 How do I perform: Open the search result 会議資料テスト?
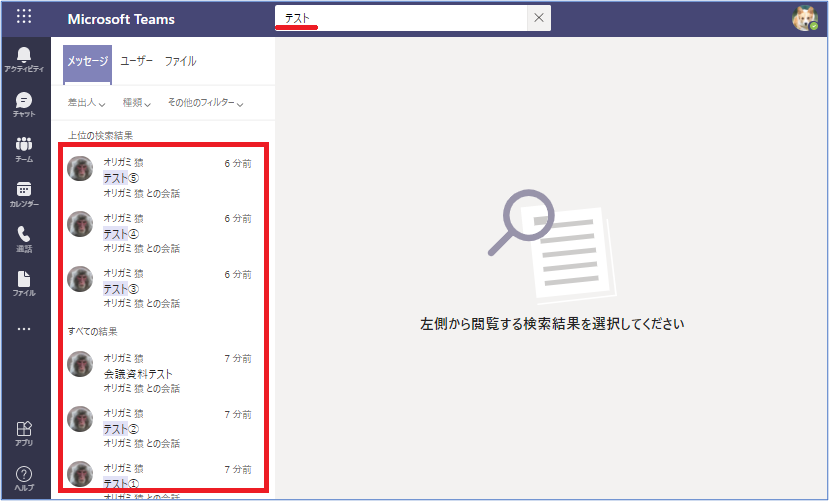point(161,373)
